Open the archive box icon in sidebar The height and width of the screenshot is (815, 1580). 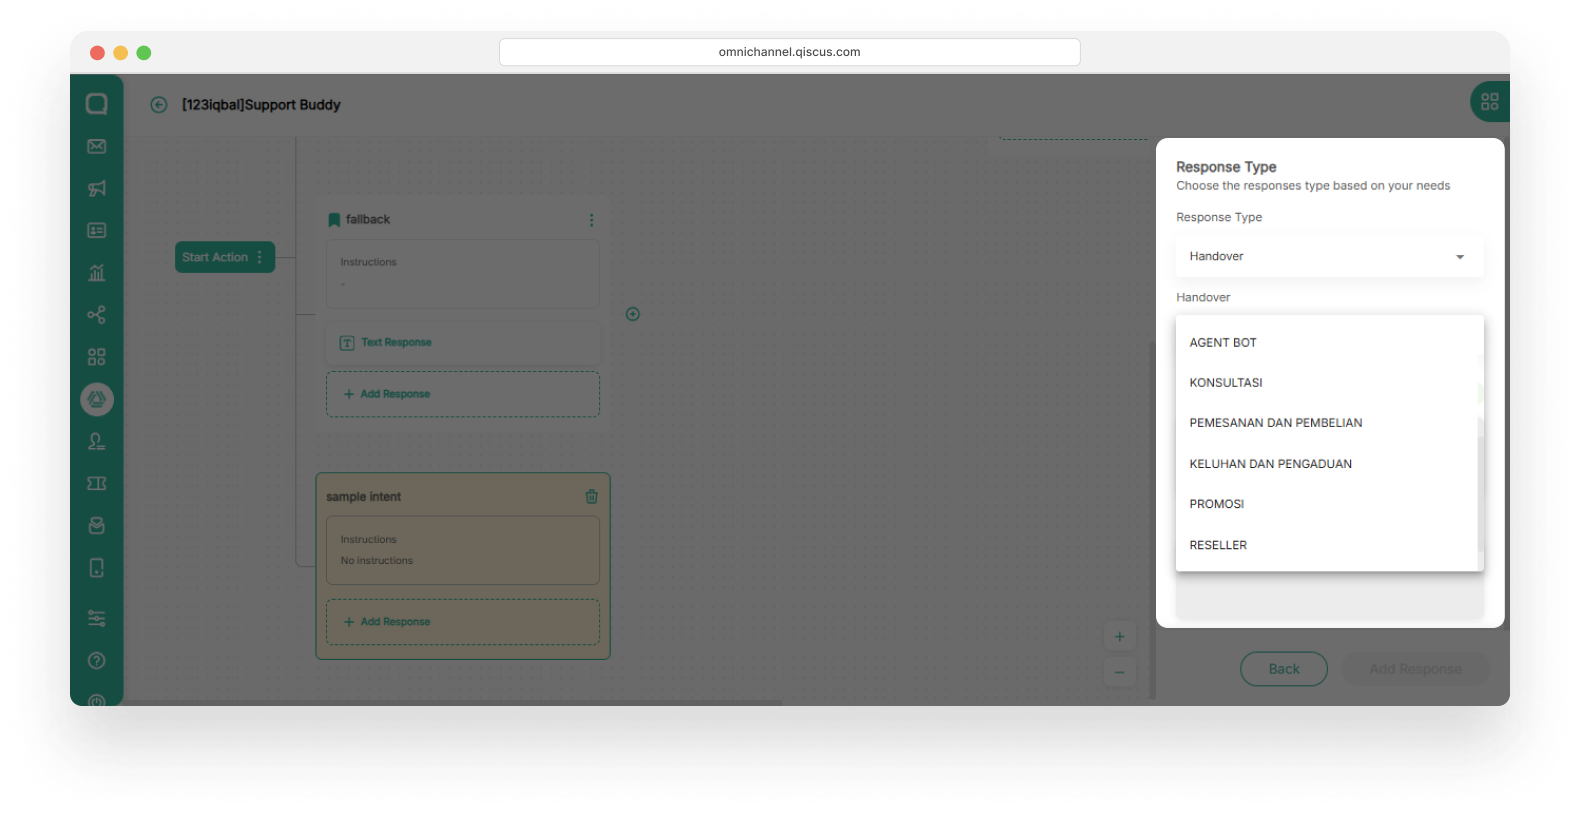97,525
